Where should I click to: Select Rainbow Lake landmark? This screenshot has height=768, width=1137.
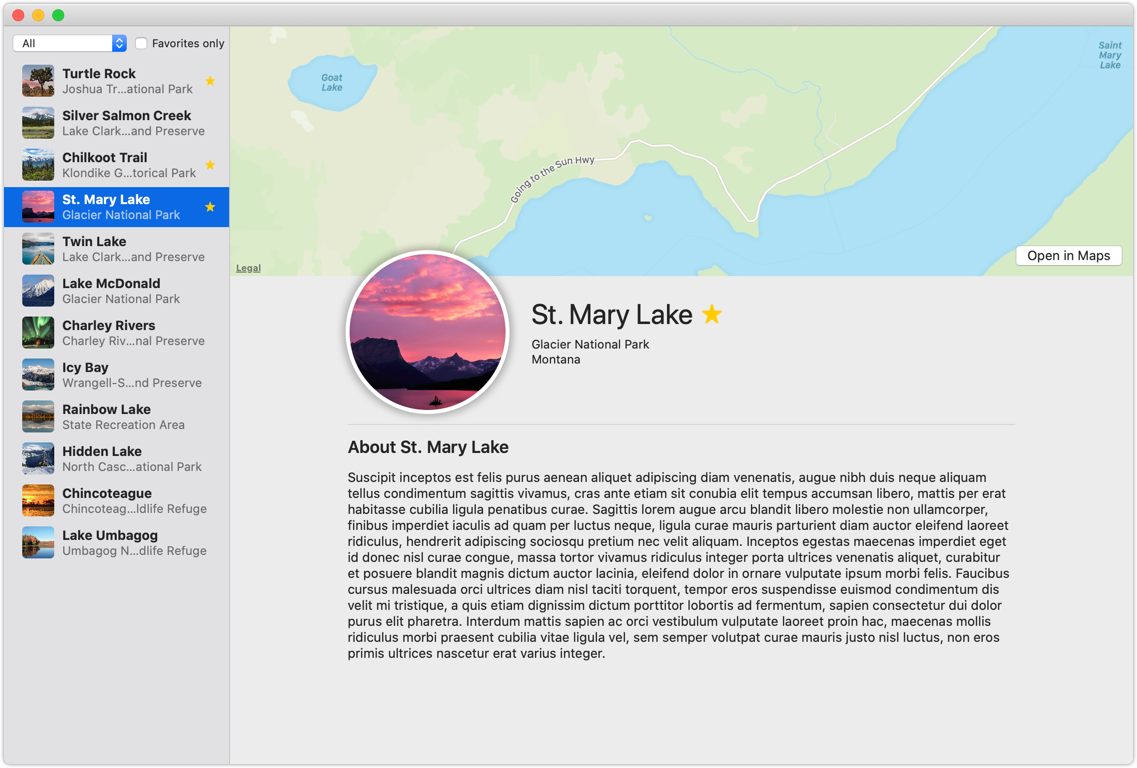pos(116,417)
